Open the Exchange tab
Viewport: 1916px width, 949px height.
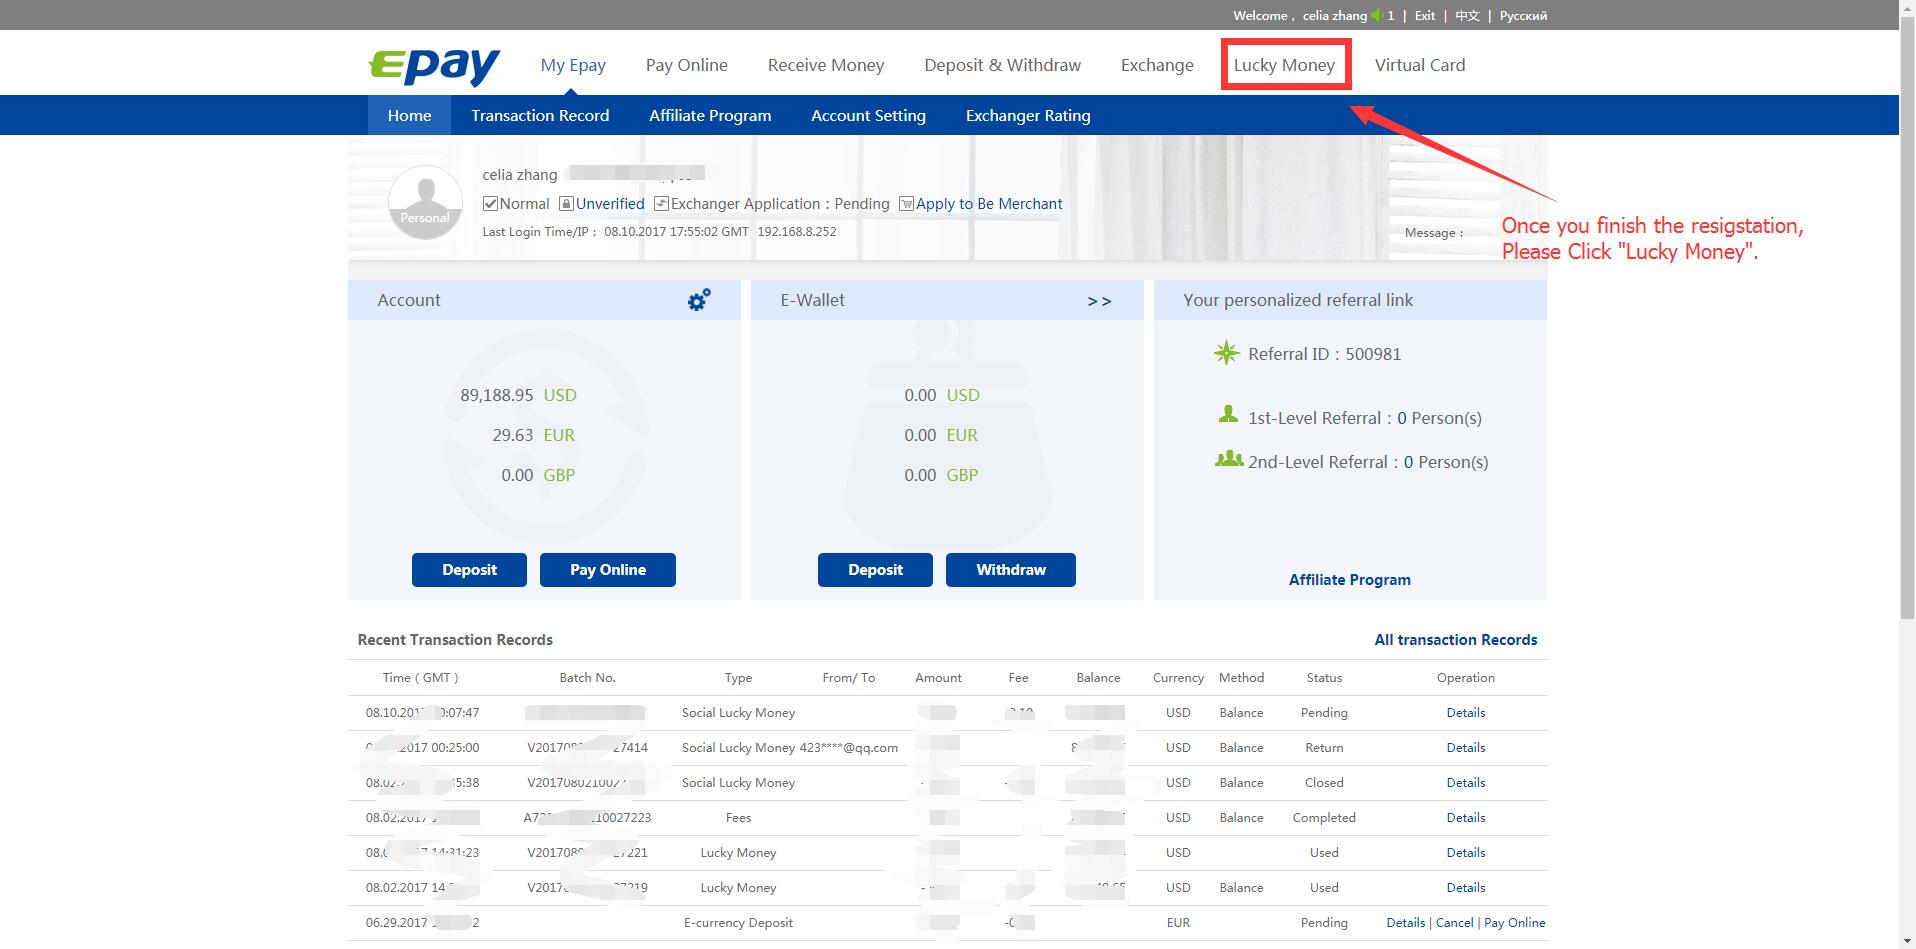point(1157,65)
